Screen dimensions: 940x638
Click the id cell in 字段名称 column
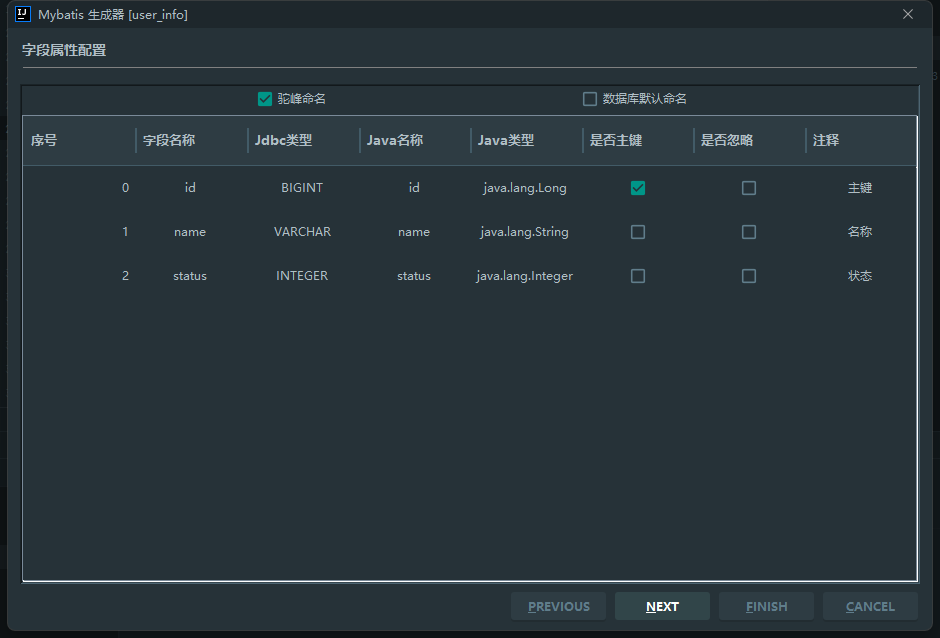pos(190,188)
